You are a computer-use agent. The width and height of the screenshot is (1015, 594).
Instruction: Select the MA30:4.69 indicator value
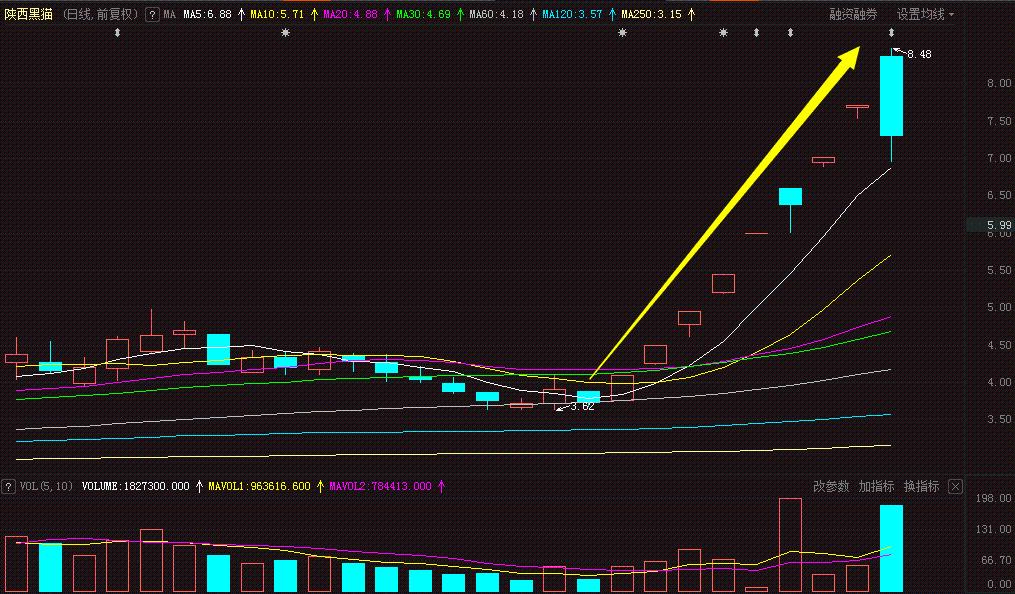[423, 14]
